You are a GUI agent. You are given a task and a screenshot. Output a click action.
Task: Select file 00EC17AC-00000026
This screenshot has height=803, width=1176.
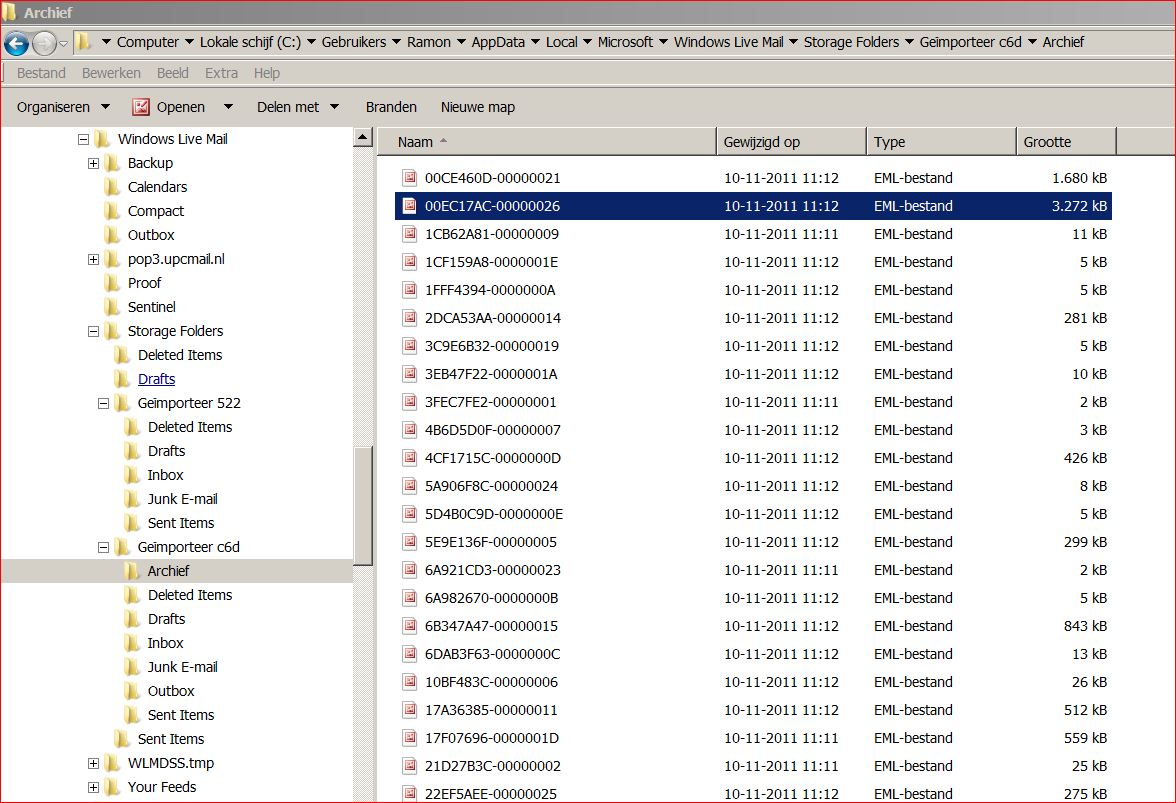coord(753,206)
